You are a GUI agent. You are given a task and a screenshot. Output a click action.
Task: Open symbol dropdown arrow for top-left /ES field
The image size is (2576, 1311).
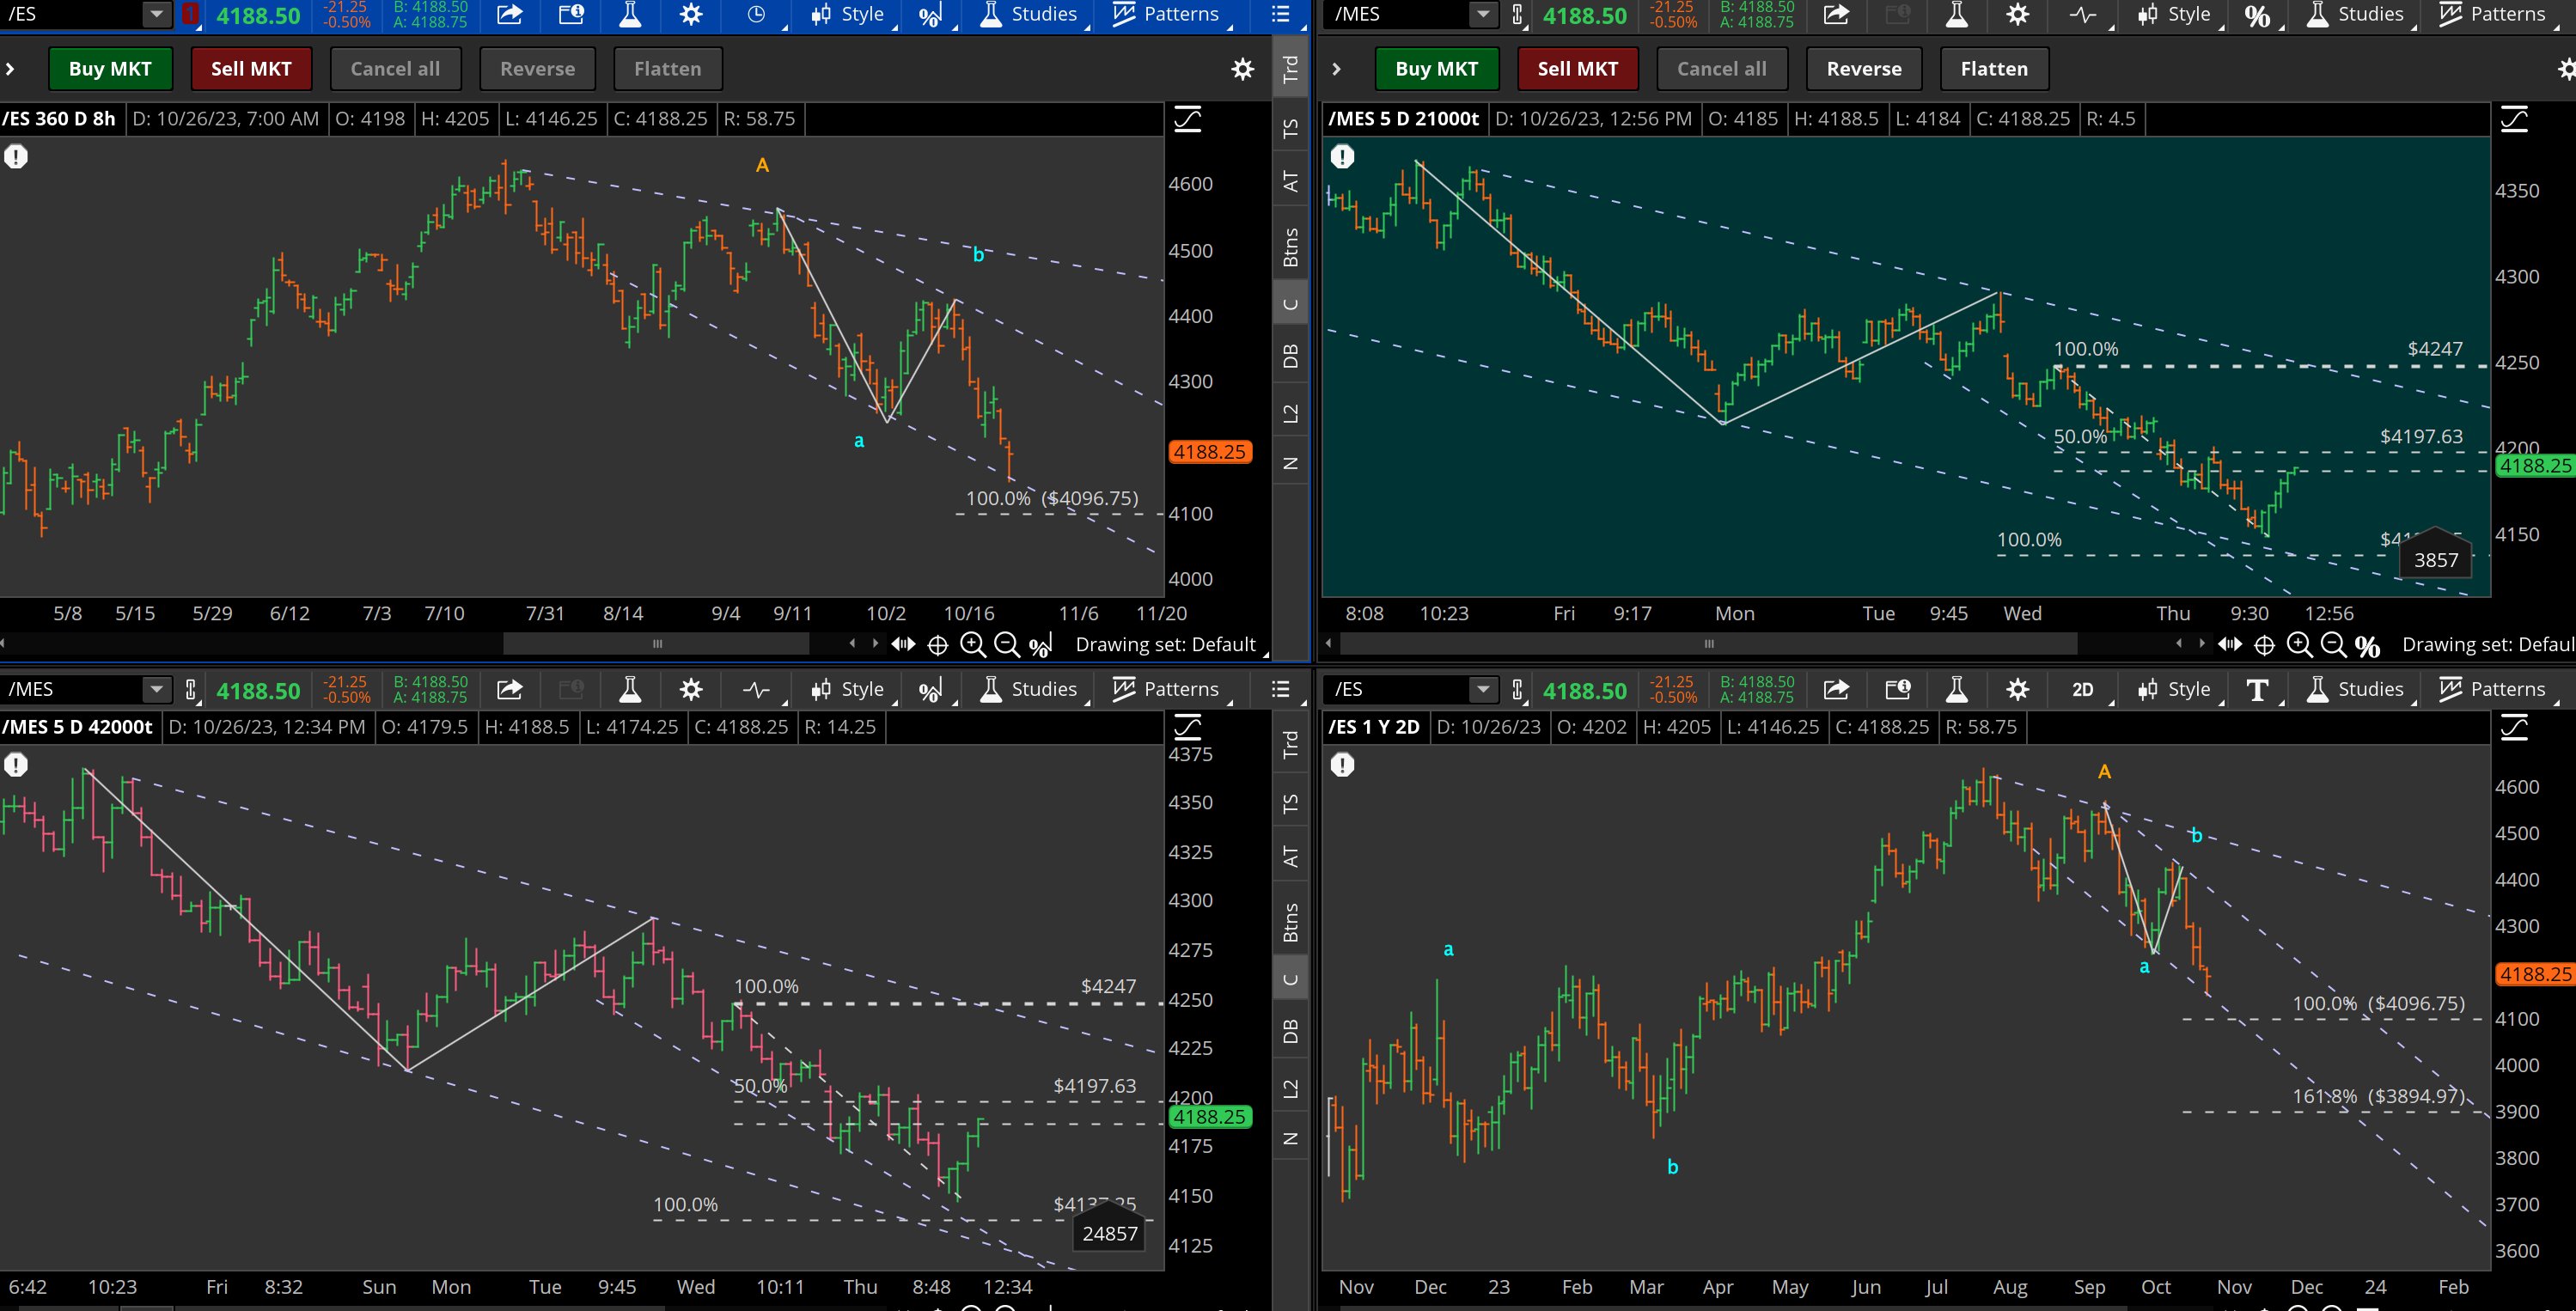coord(156,14)
